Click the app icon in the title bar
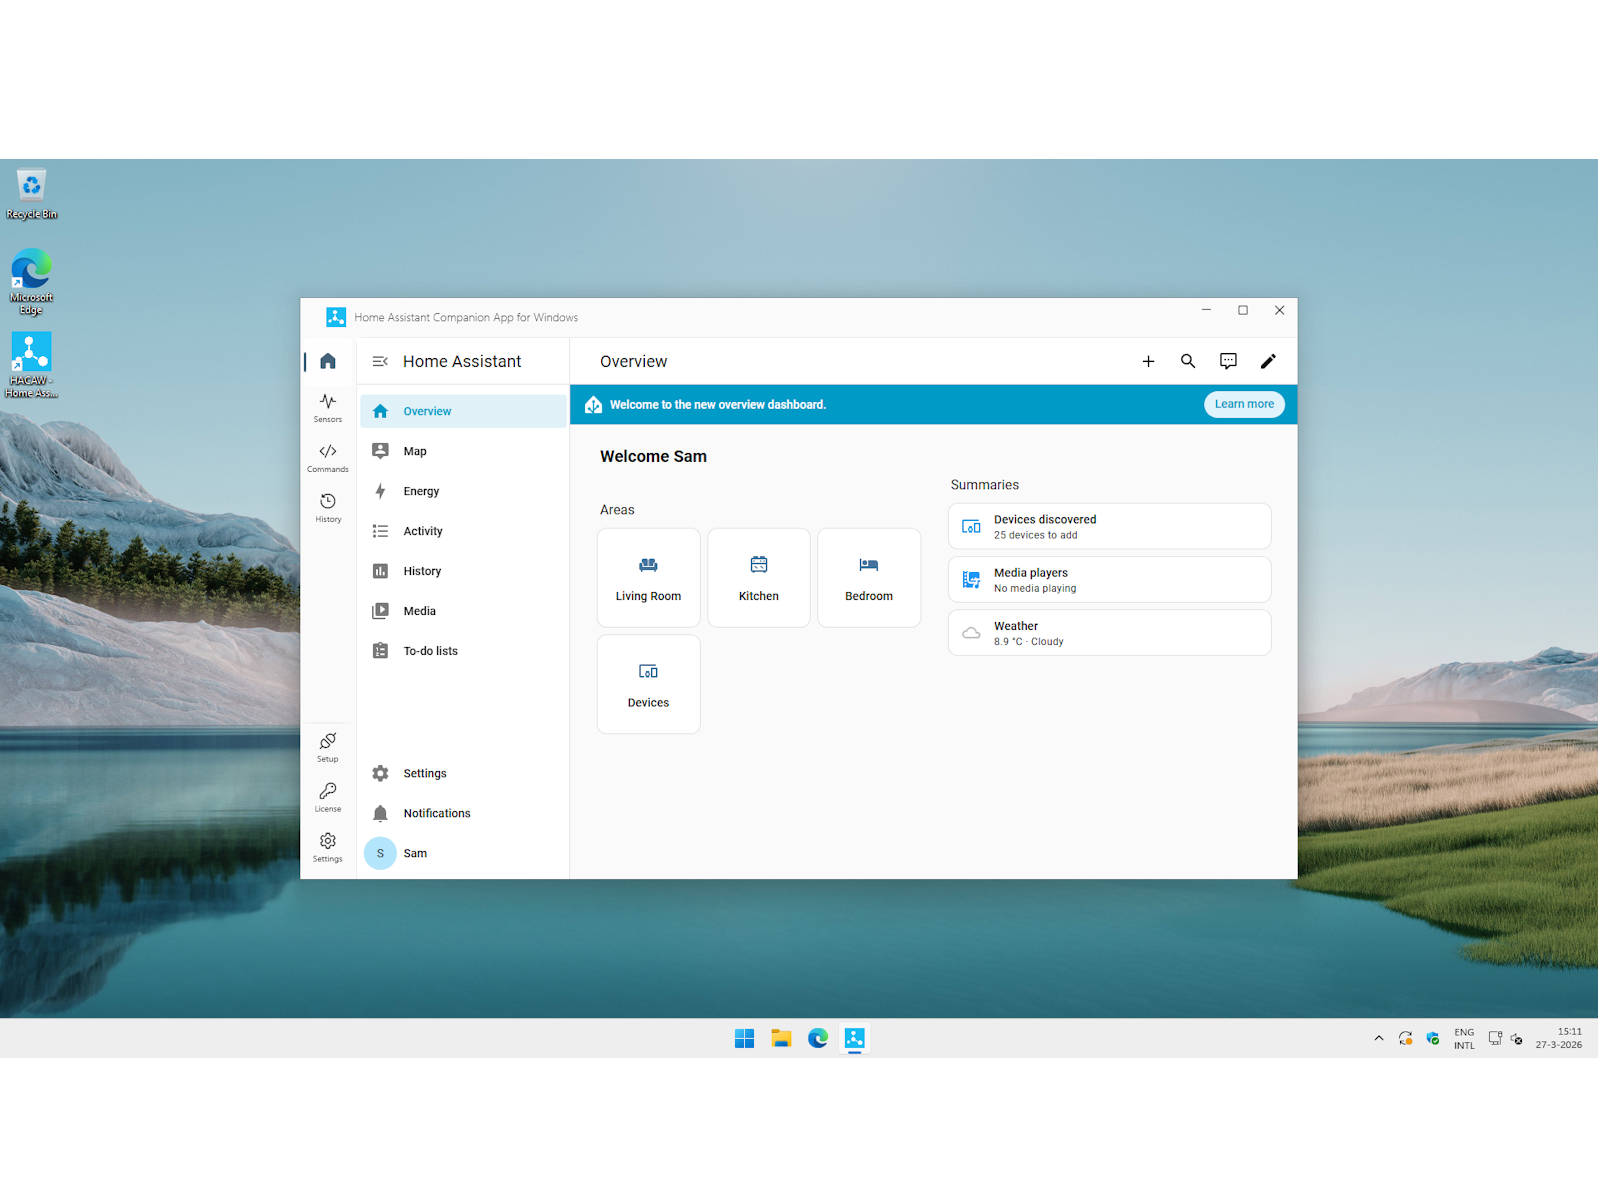 pyautogui.click(x=336, y=317)
